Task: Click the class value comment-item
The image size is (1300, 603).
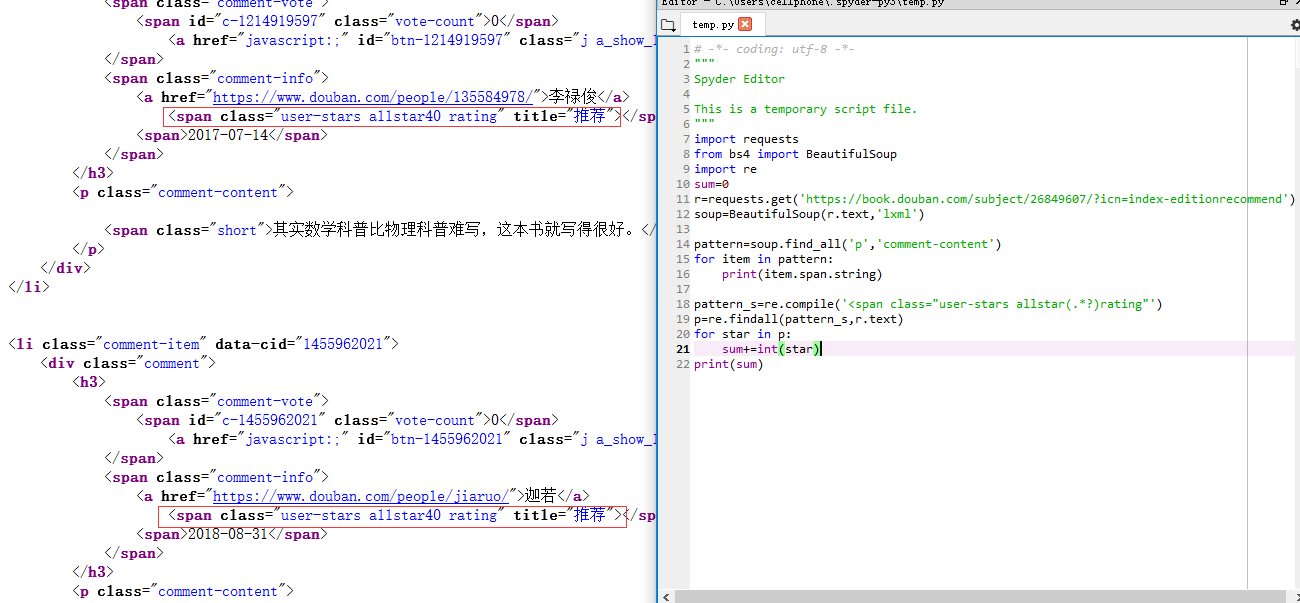Action: pyautogui.click(x=151, y=344)
